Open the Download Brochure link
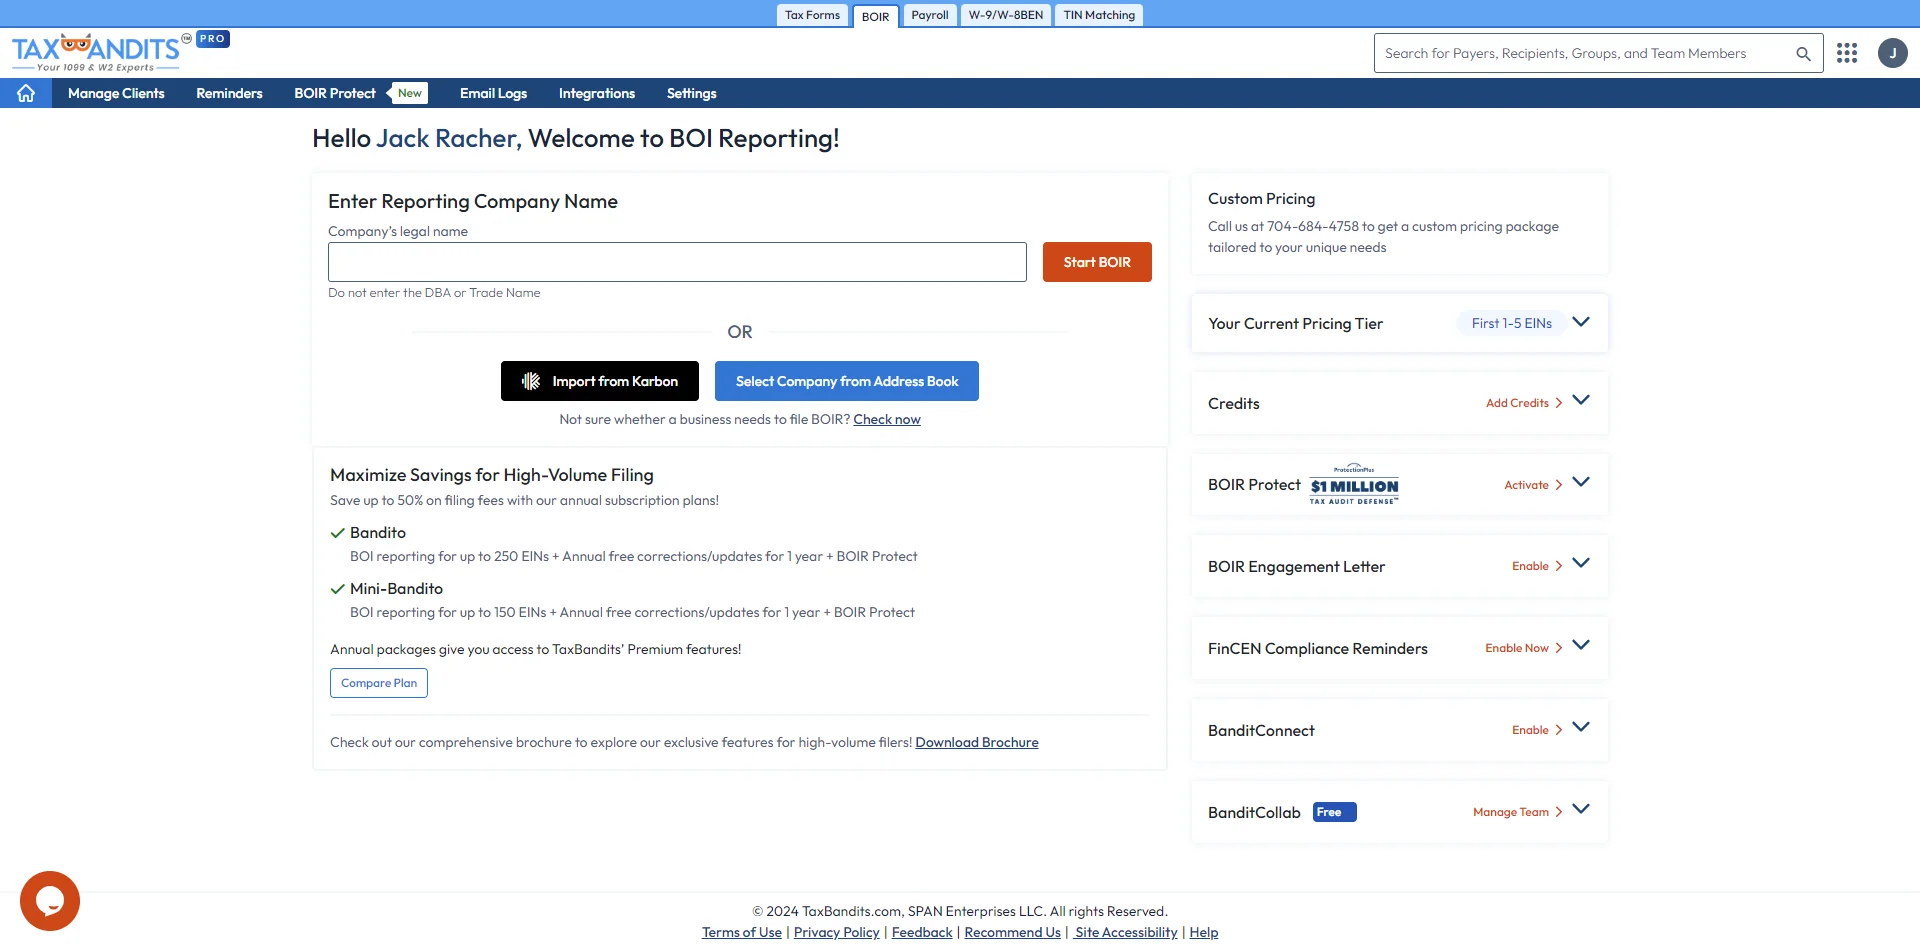 click(977, 742)
